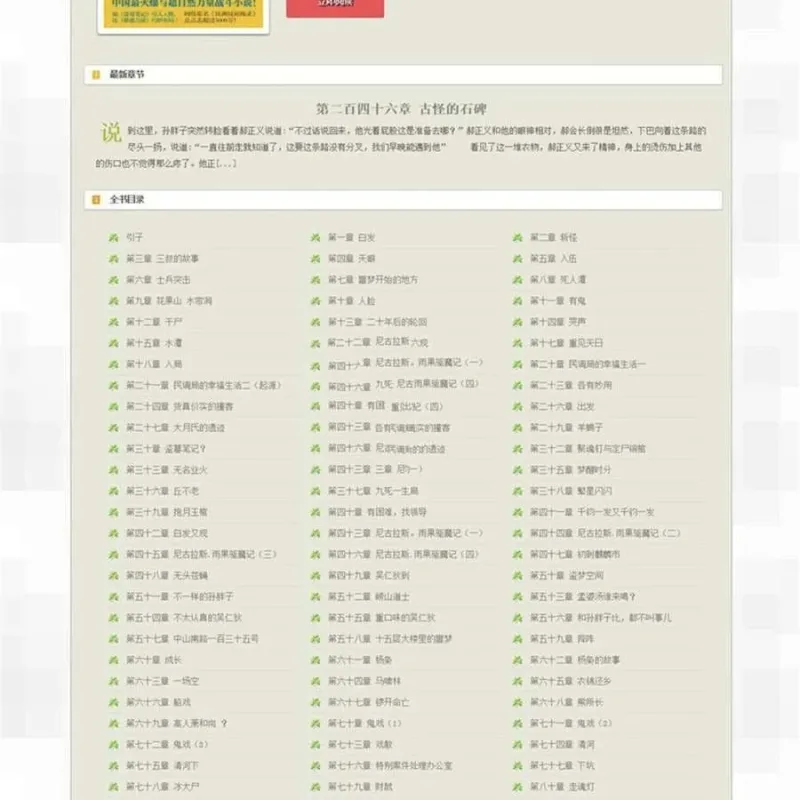
Task: Click the leaf icon beside 第二章
Action: point(517,238)
